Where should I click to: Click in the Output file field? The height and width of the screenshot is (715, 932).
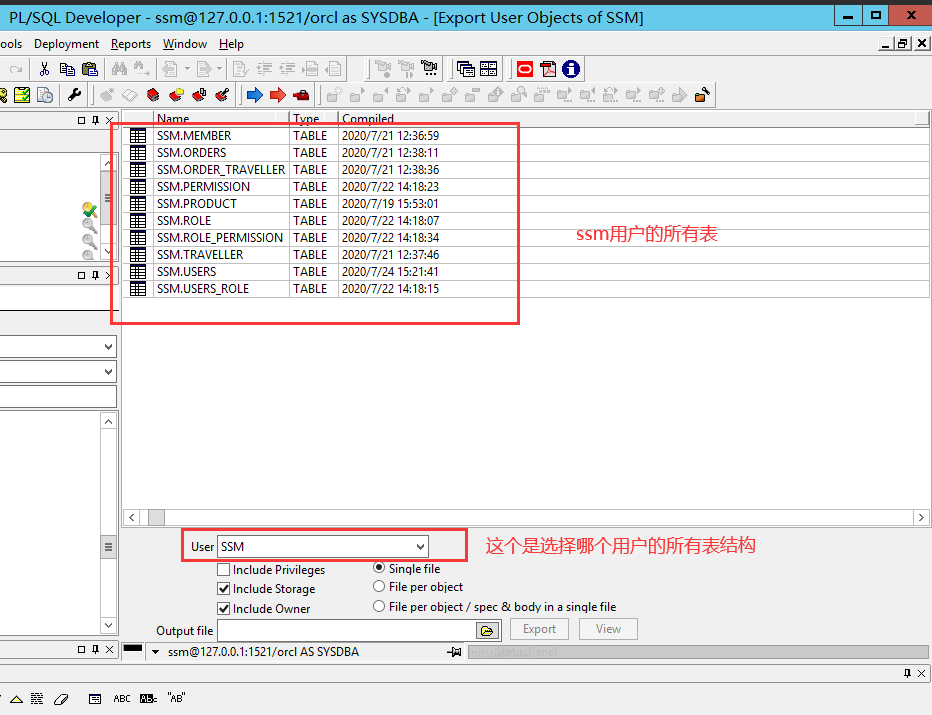[347, 631]
